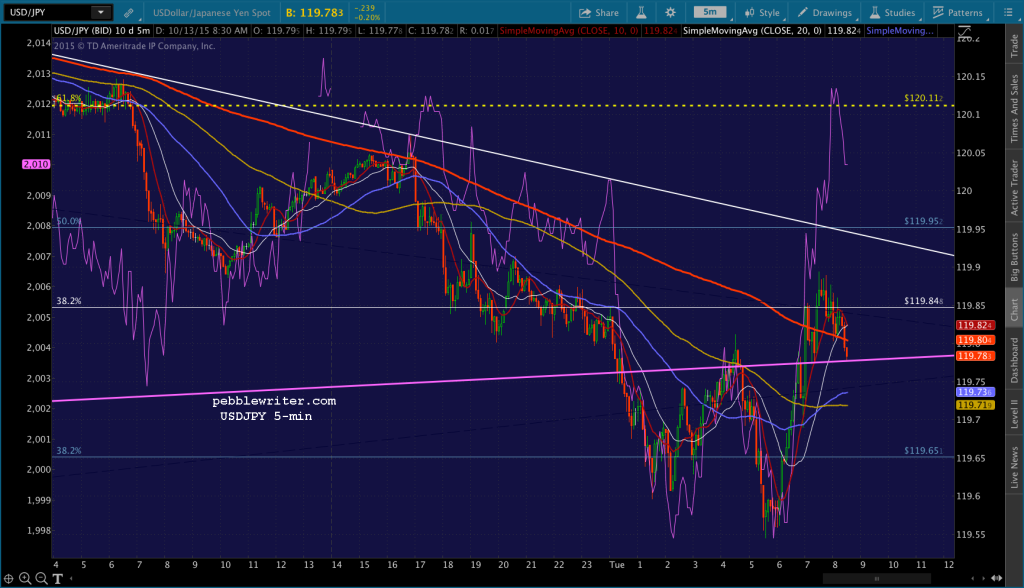
Task: Open the flask thinkScript editor icon
Action: 641,12
